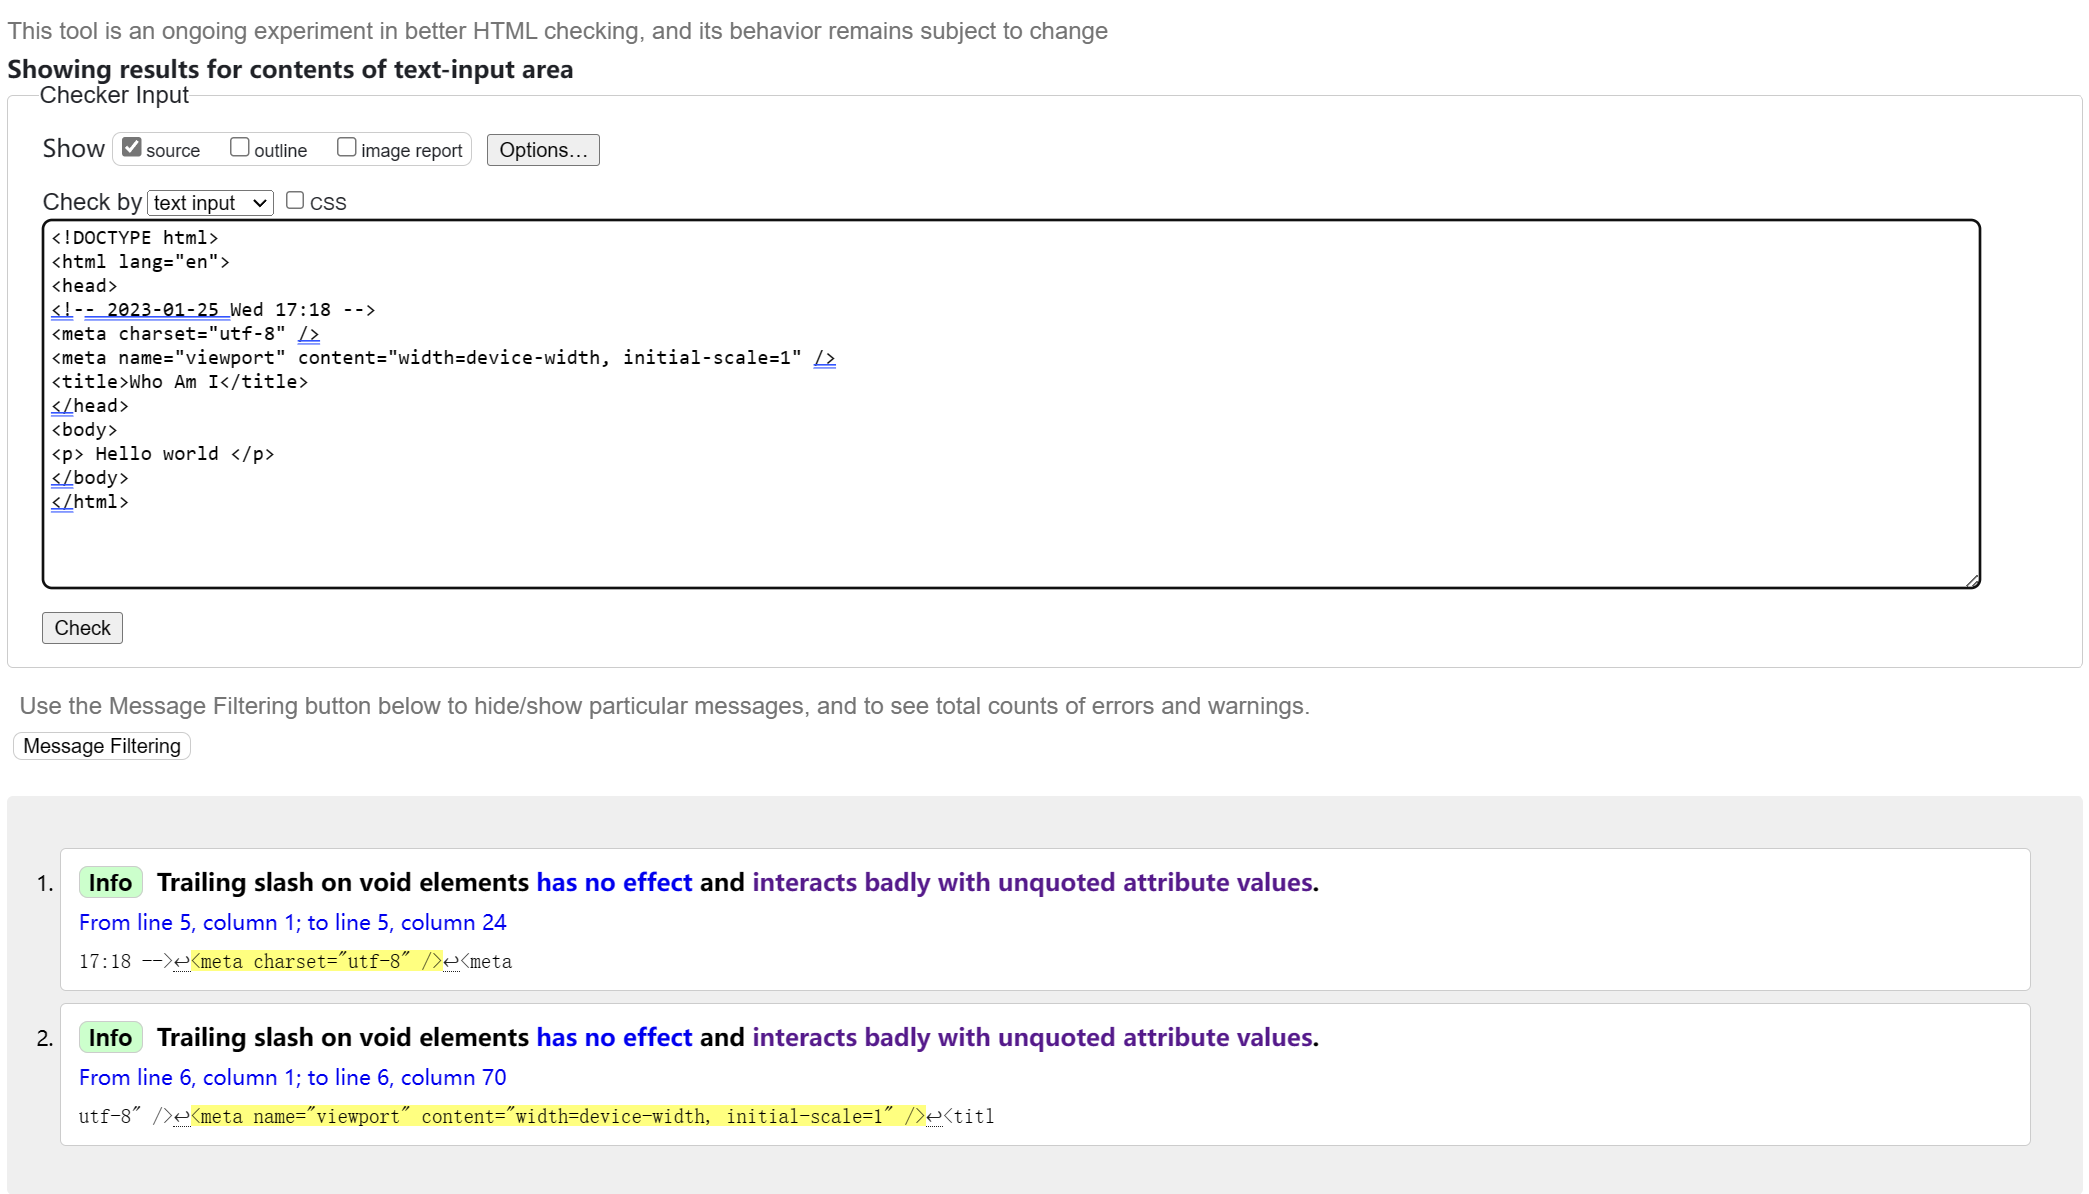Image resolution: width=2089 pixels, height=1194 pixels.
Task: Grab the textarea resize handle corner
Action: point(1972,580)
